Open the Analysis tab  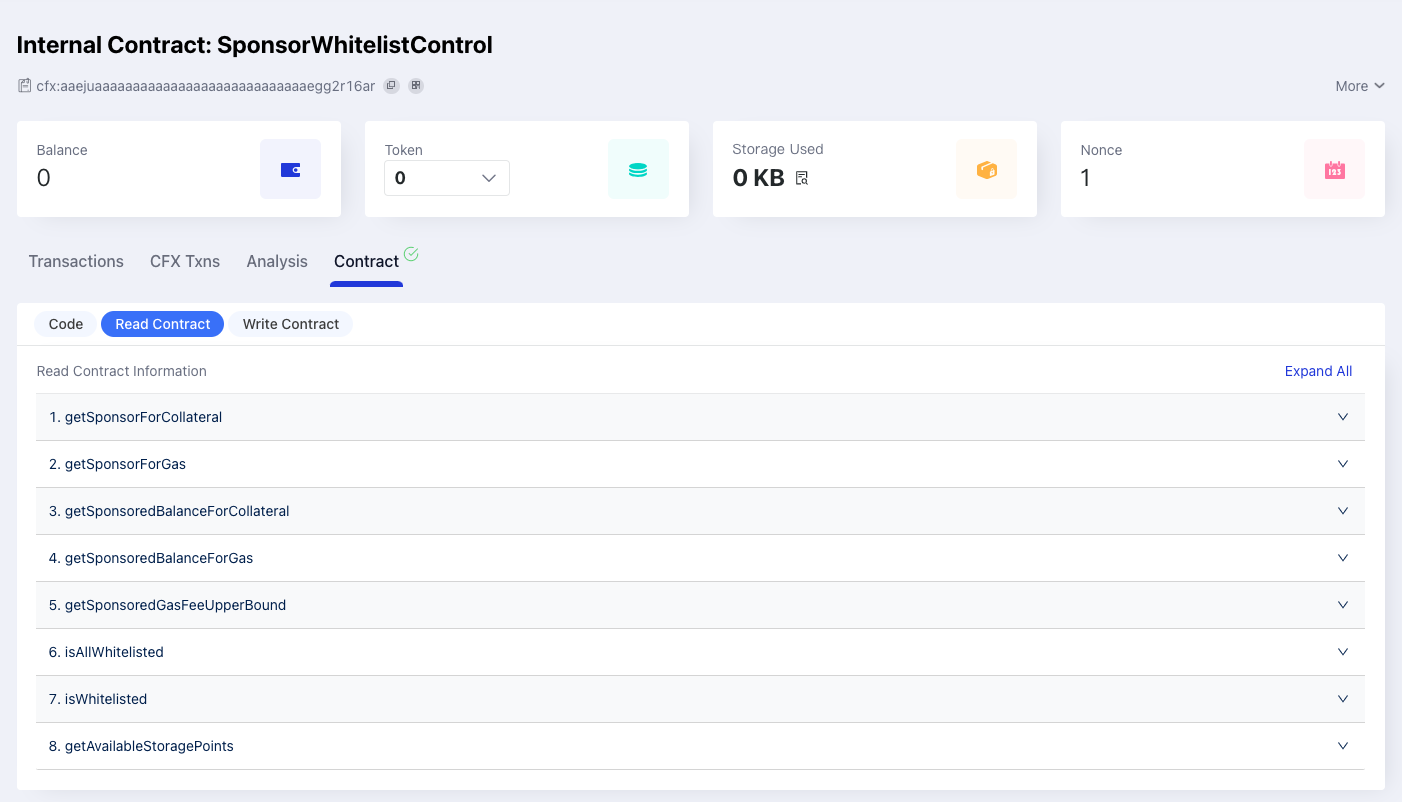277,261
